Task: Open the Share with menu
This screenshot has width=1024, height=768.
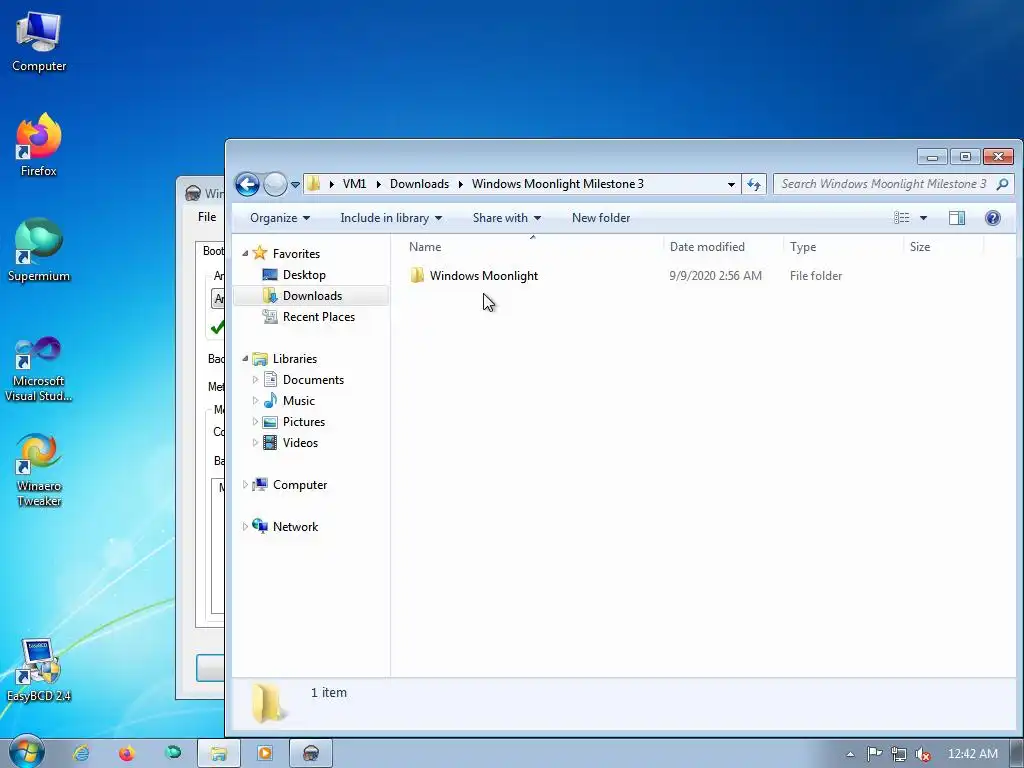Action: click(x=507, y=218)
